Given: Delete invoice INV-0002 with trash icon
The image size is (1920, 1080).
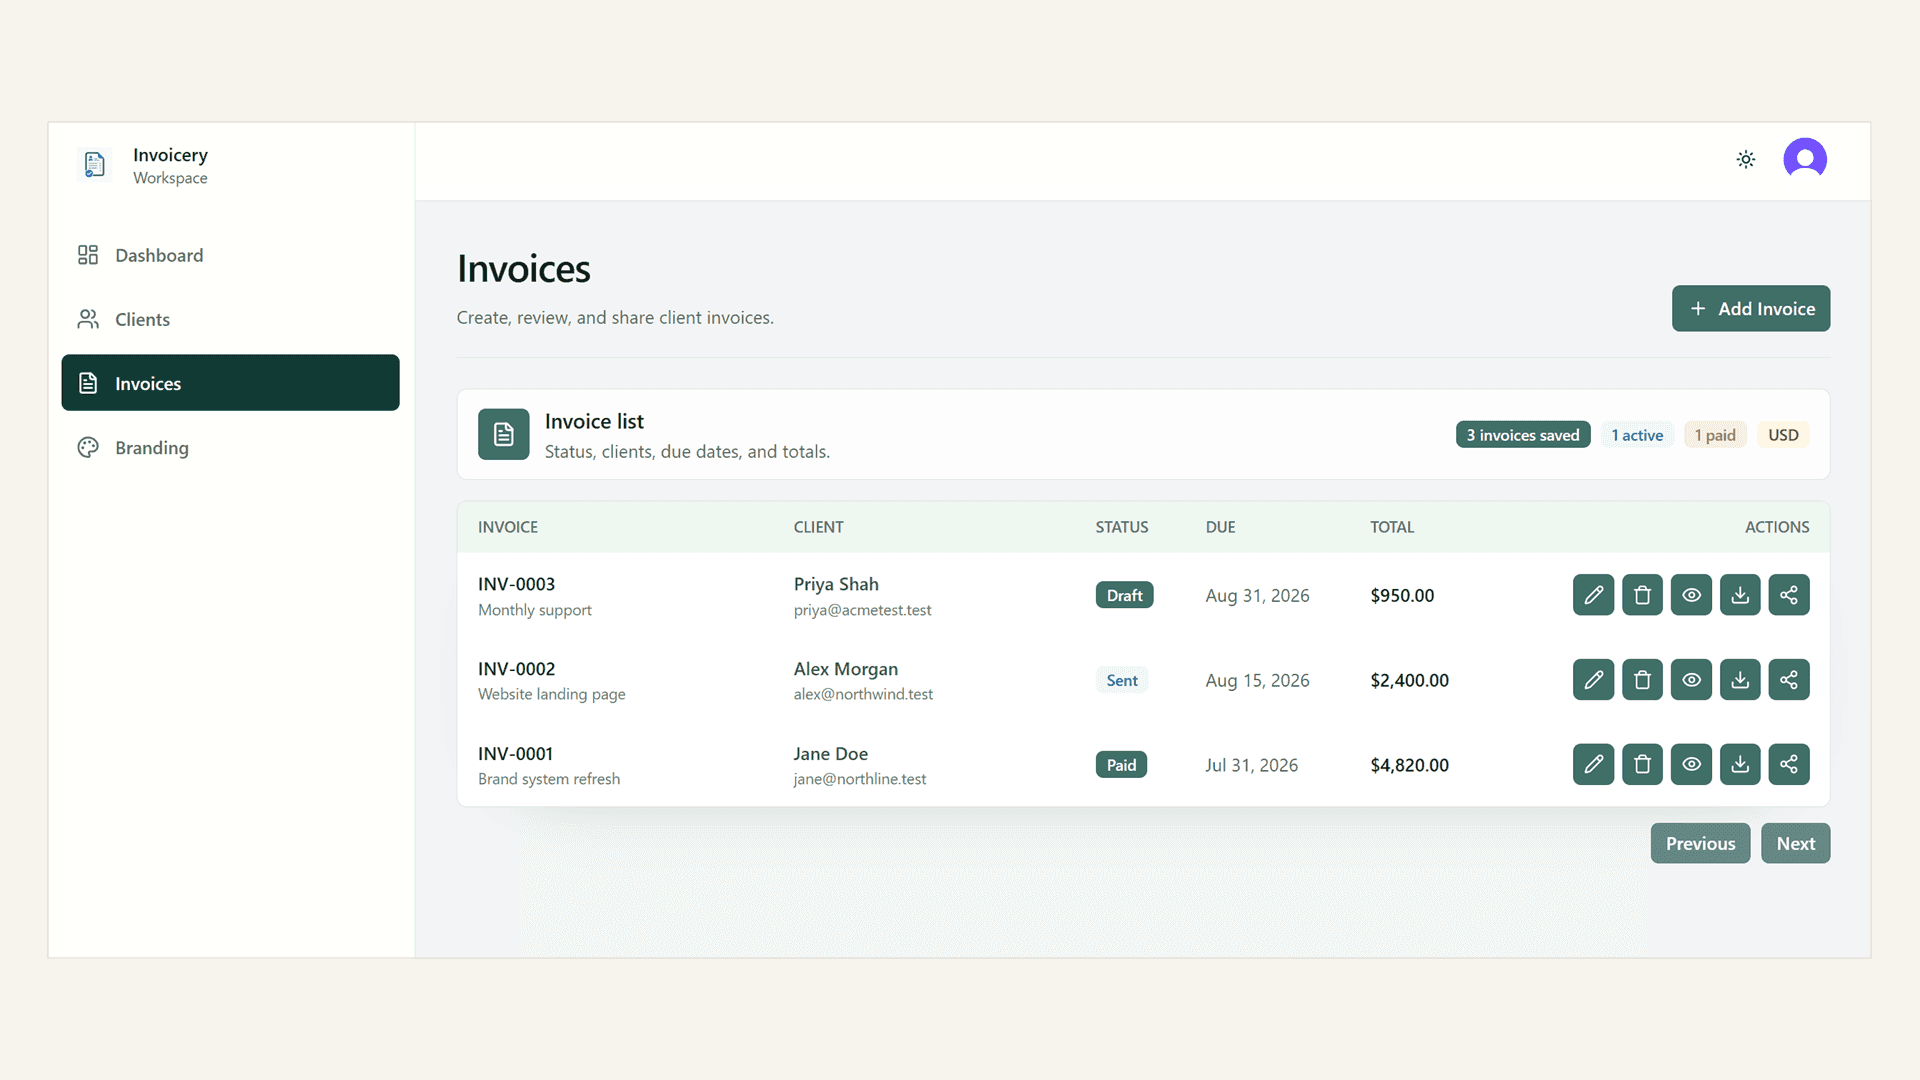Looking at the screenshot, I should [1642, 680].
